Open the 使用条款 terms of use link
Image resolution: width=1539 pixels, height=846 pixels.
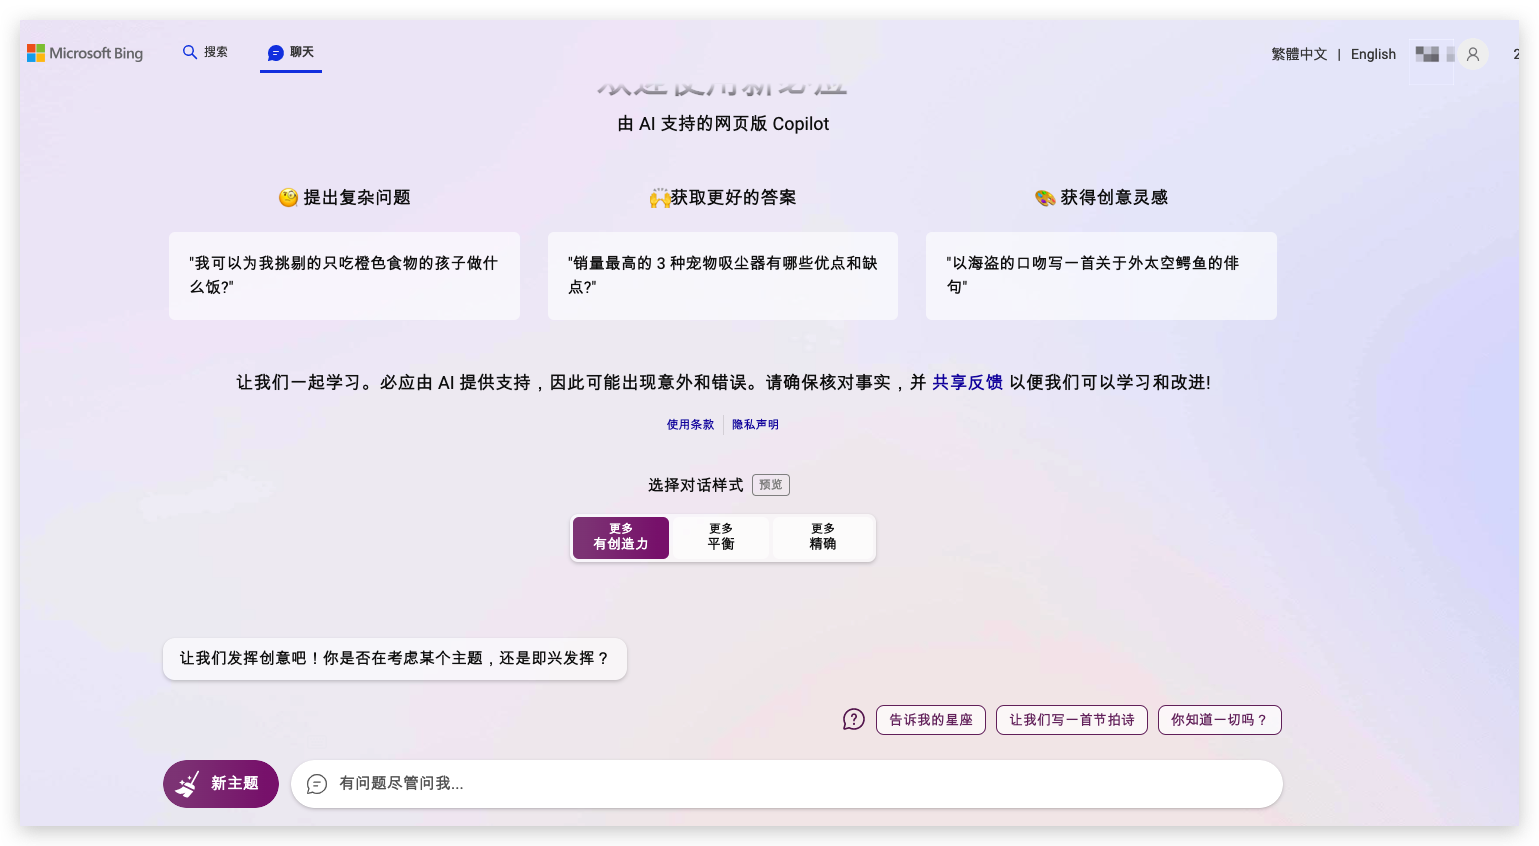[690, 425]
